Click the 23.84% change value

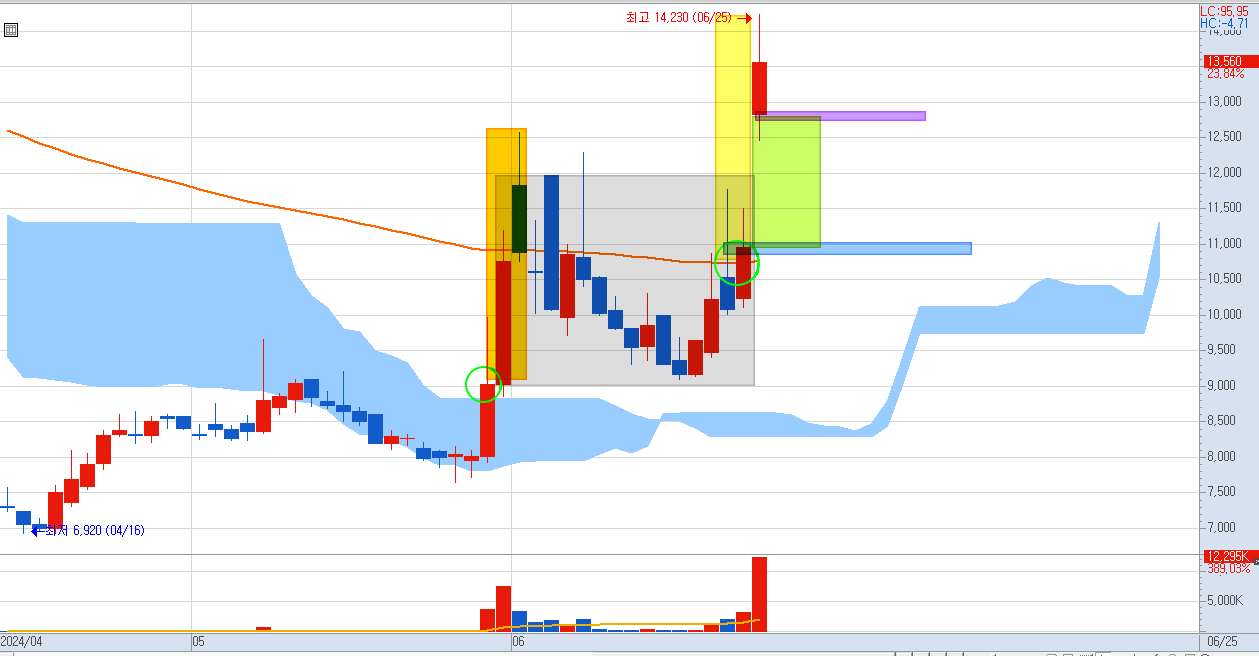tap(1226, 73)
